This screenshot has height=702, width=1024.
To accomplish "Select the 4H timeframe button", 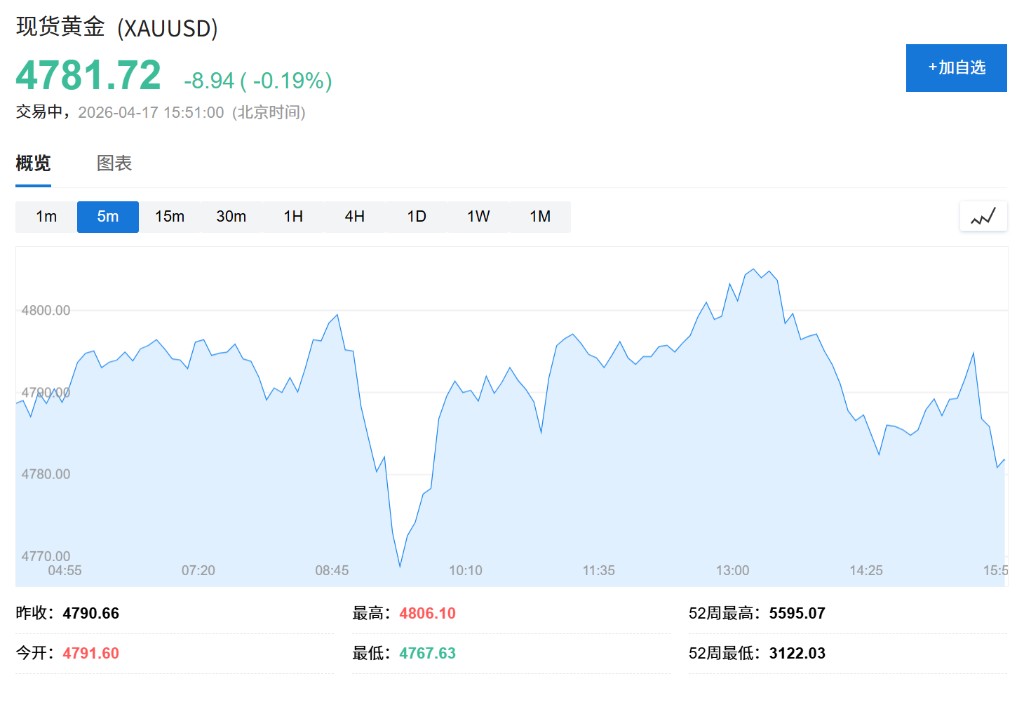I will point(355,217).
